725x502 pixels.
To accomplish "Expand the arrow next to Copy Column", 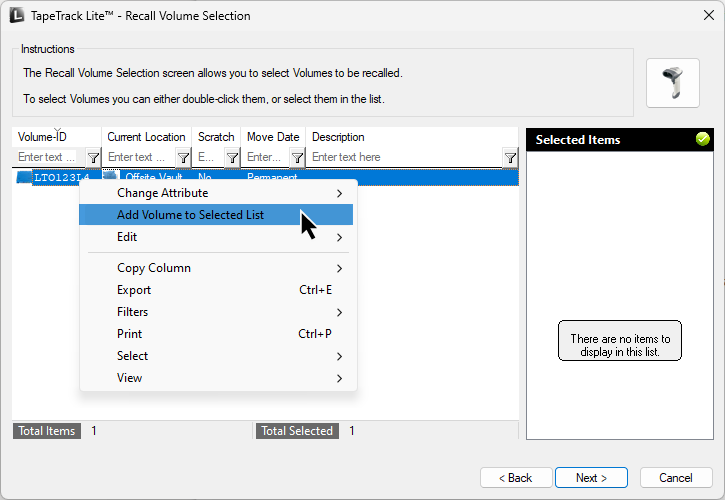I will 339,269.
